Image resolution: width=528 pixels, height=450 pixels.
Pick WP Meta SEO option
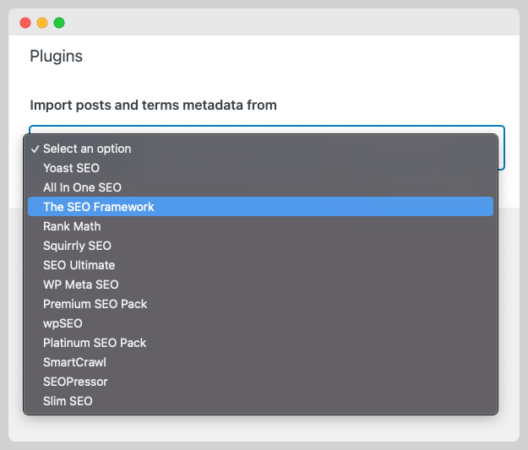click(x=260, y=285)
